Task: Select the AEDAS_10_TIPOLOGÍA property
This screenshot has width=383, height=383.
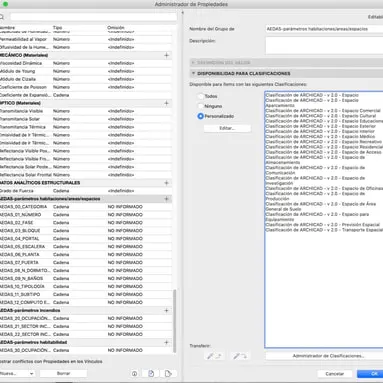Action: (86, 287)
